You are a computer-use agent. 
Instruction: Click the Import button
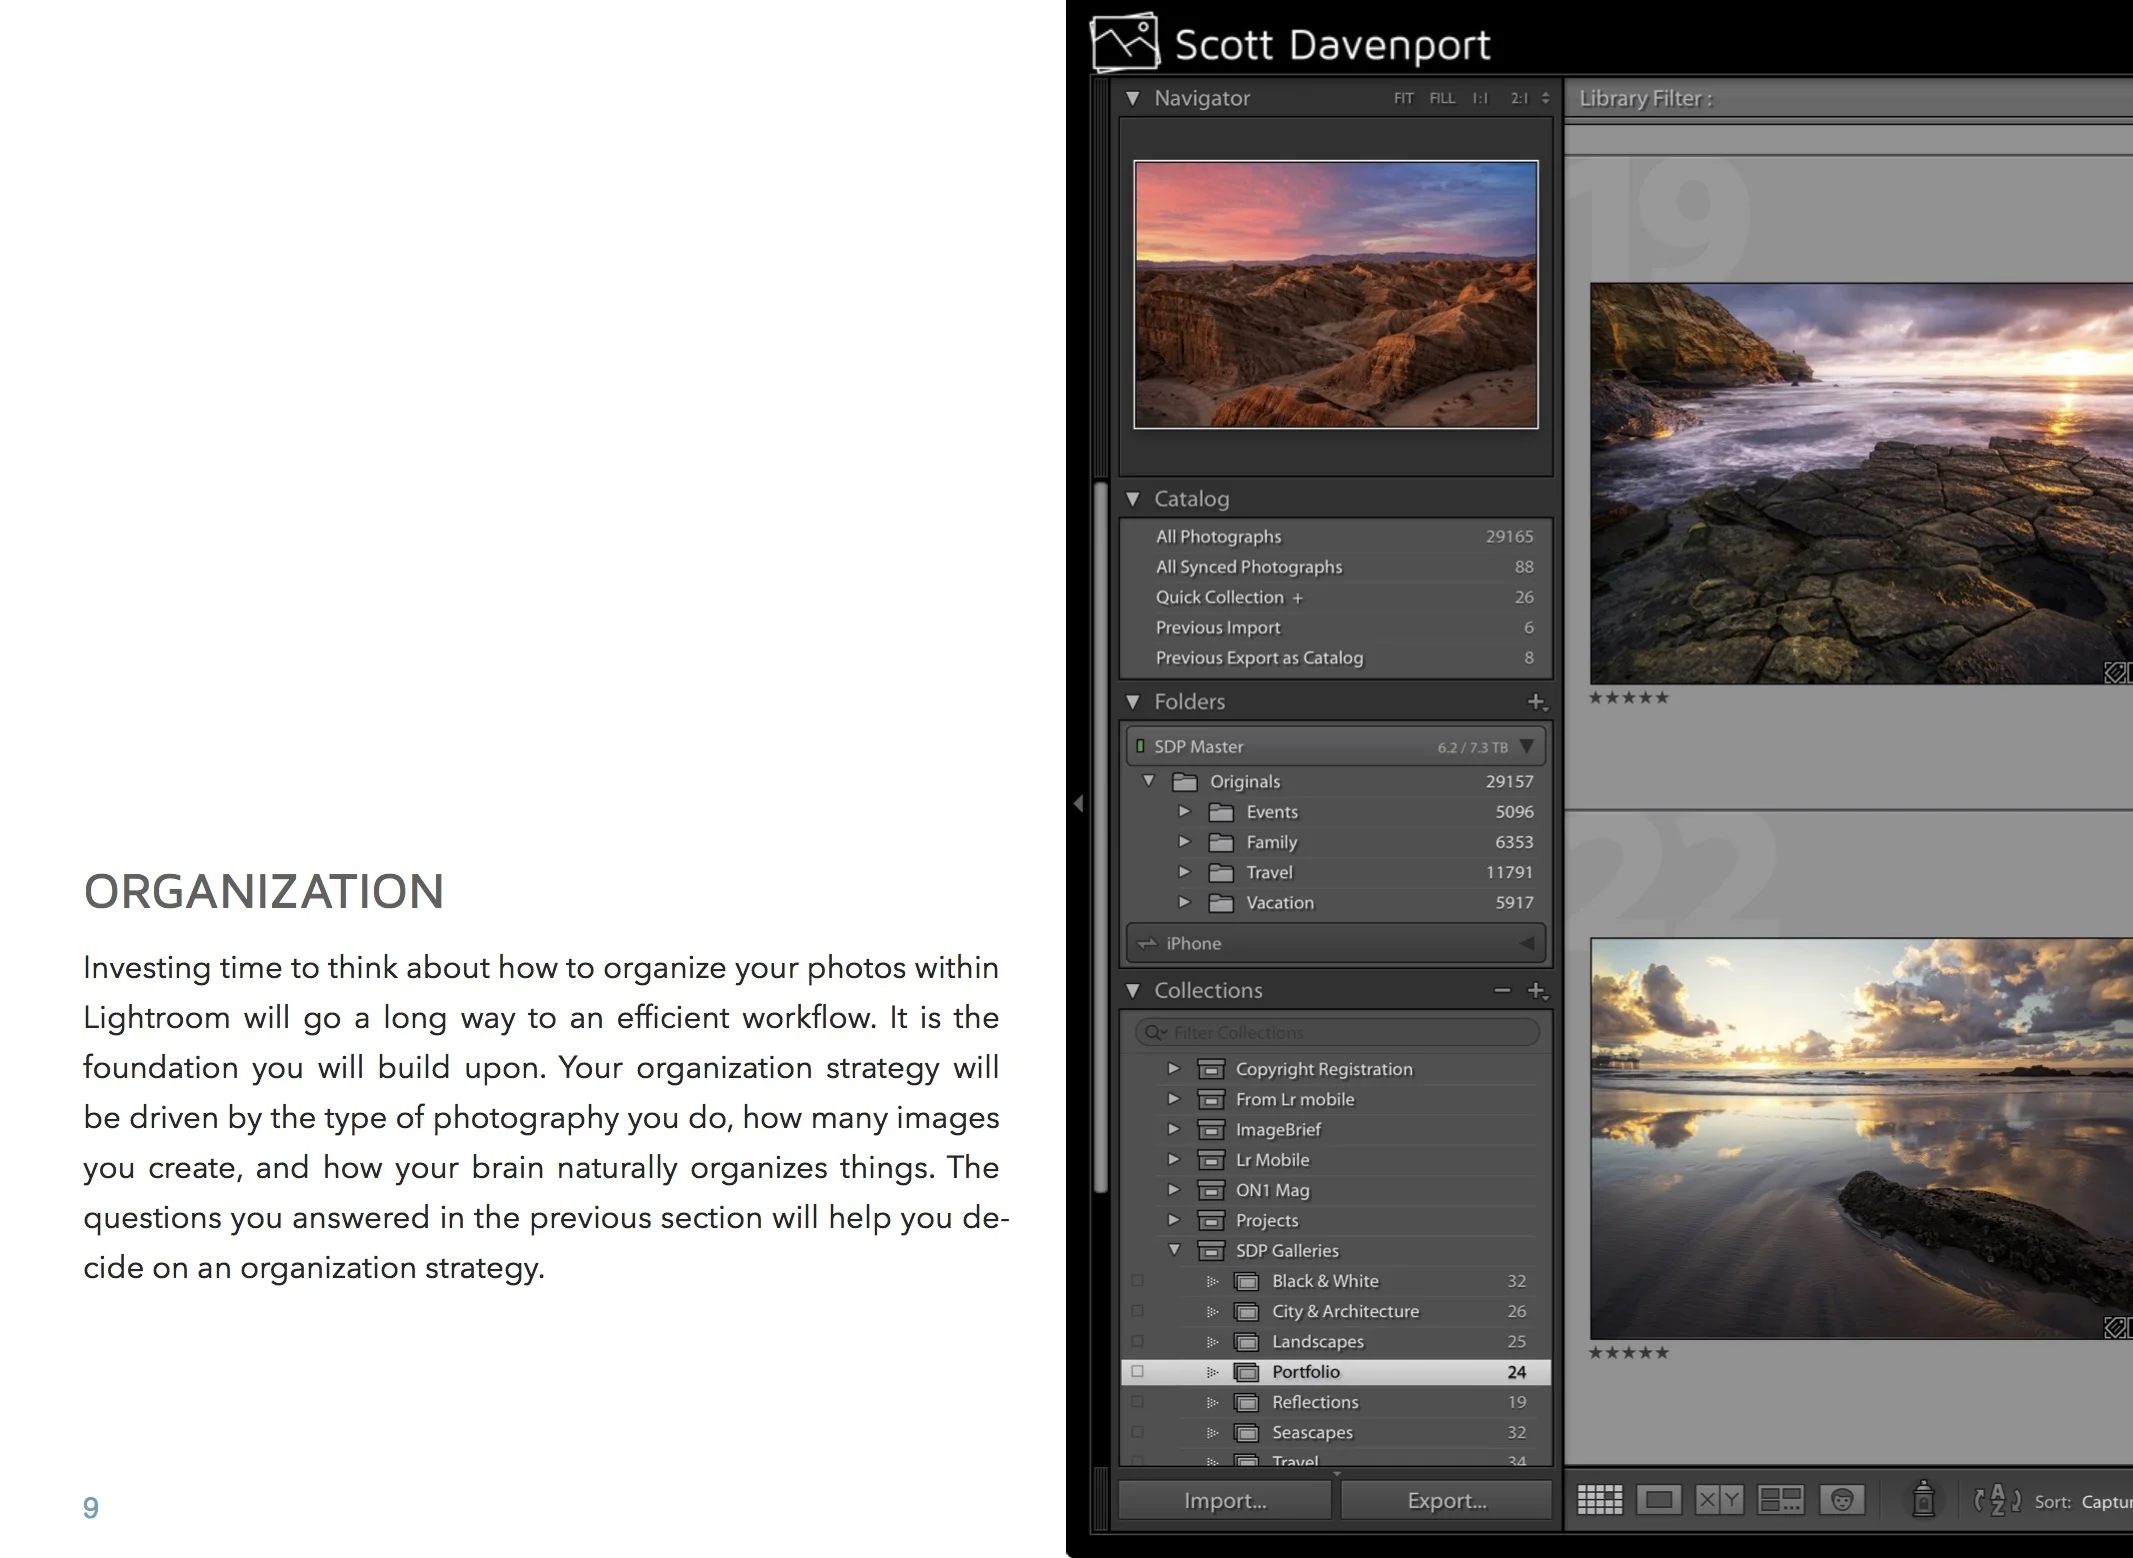[x=1225, y=1500]
